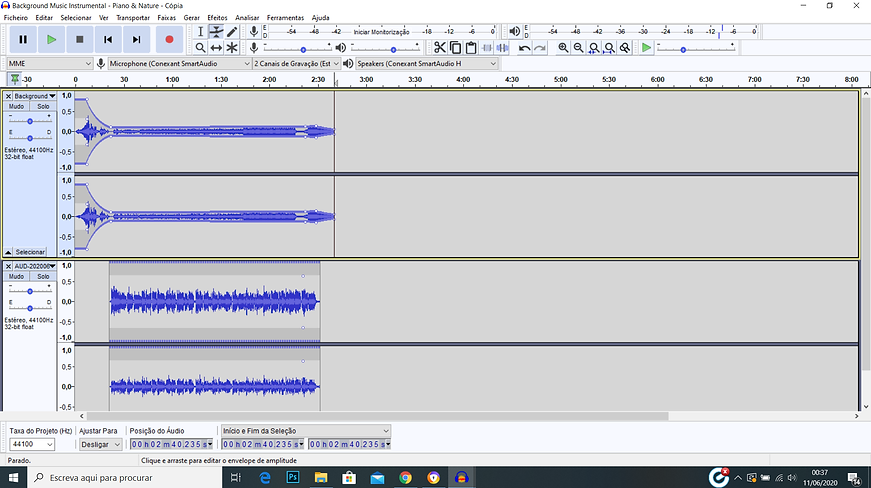Image resolution: width=871 pixels, height=488 pixels.
Task: Open the AUD-2020 track name dropdown menu
Action: point(35,266)
